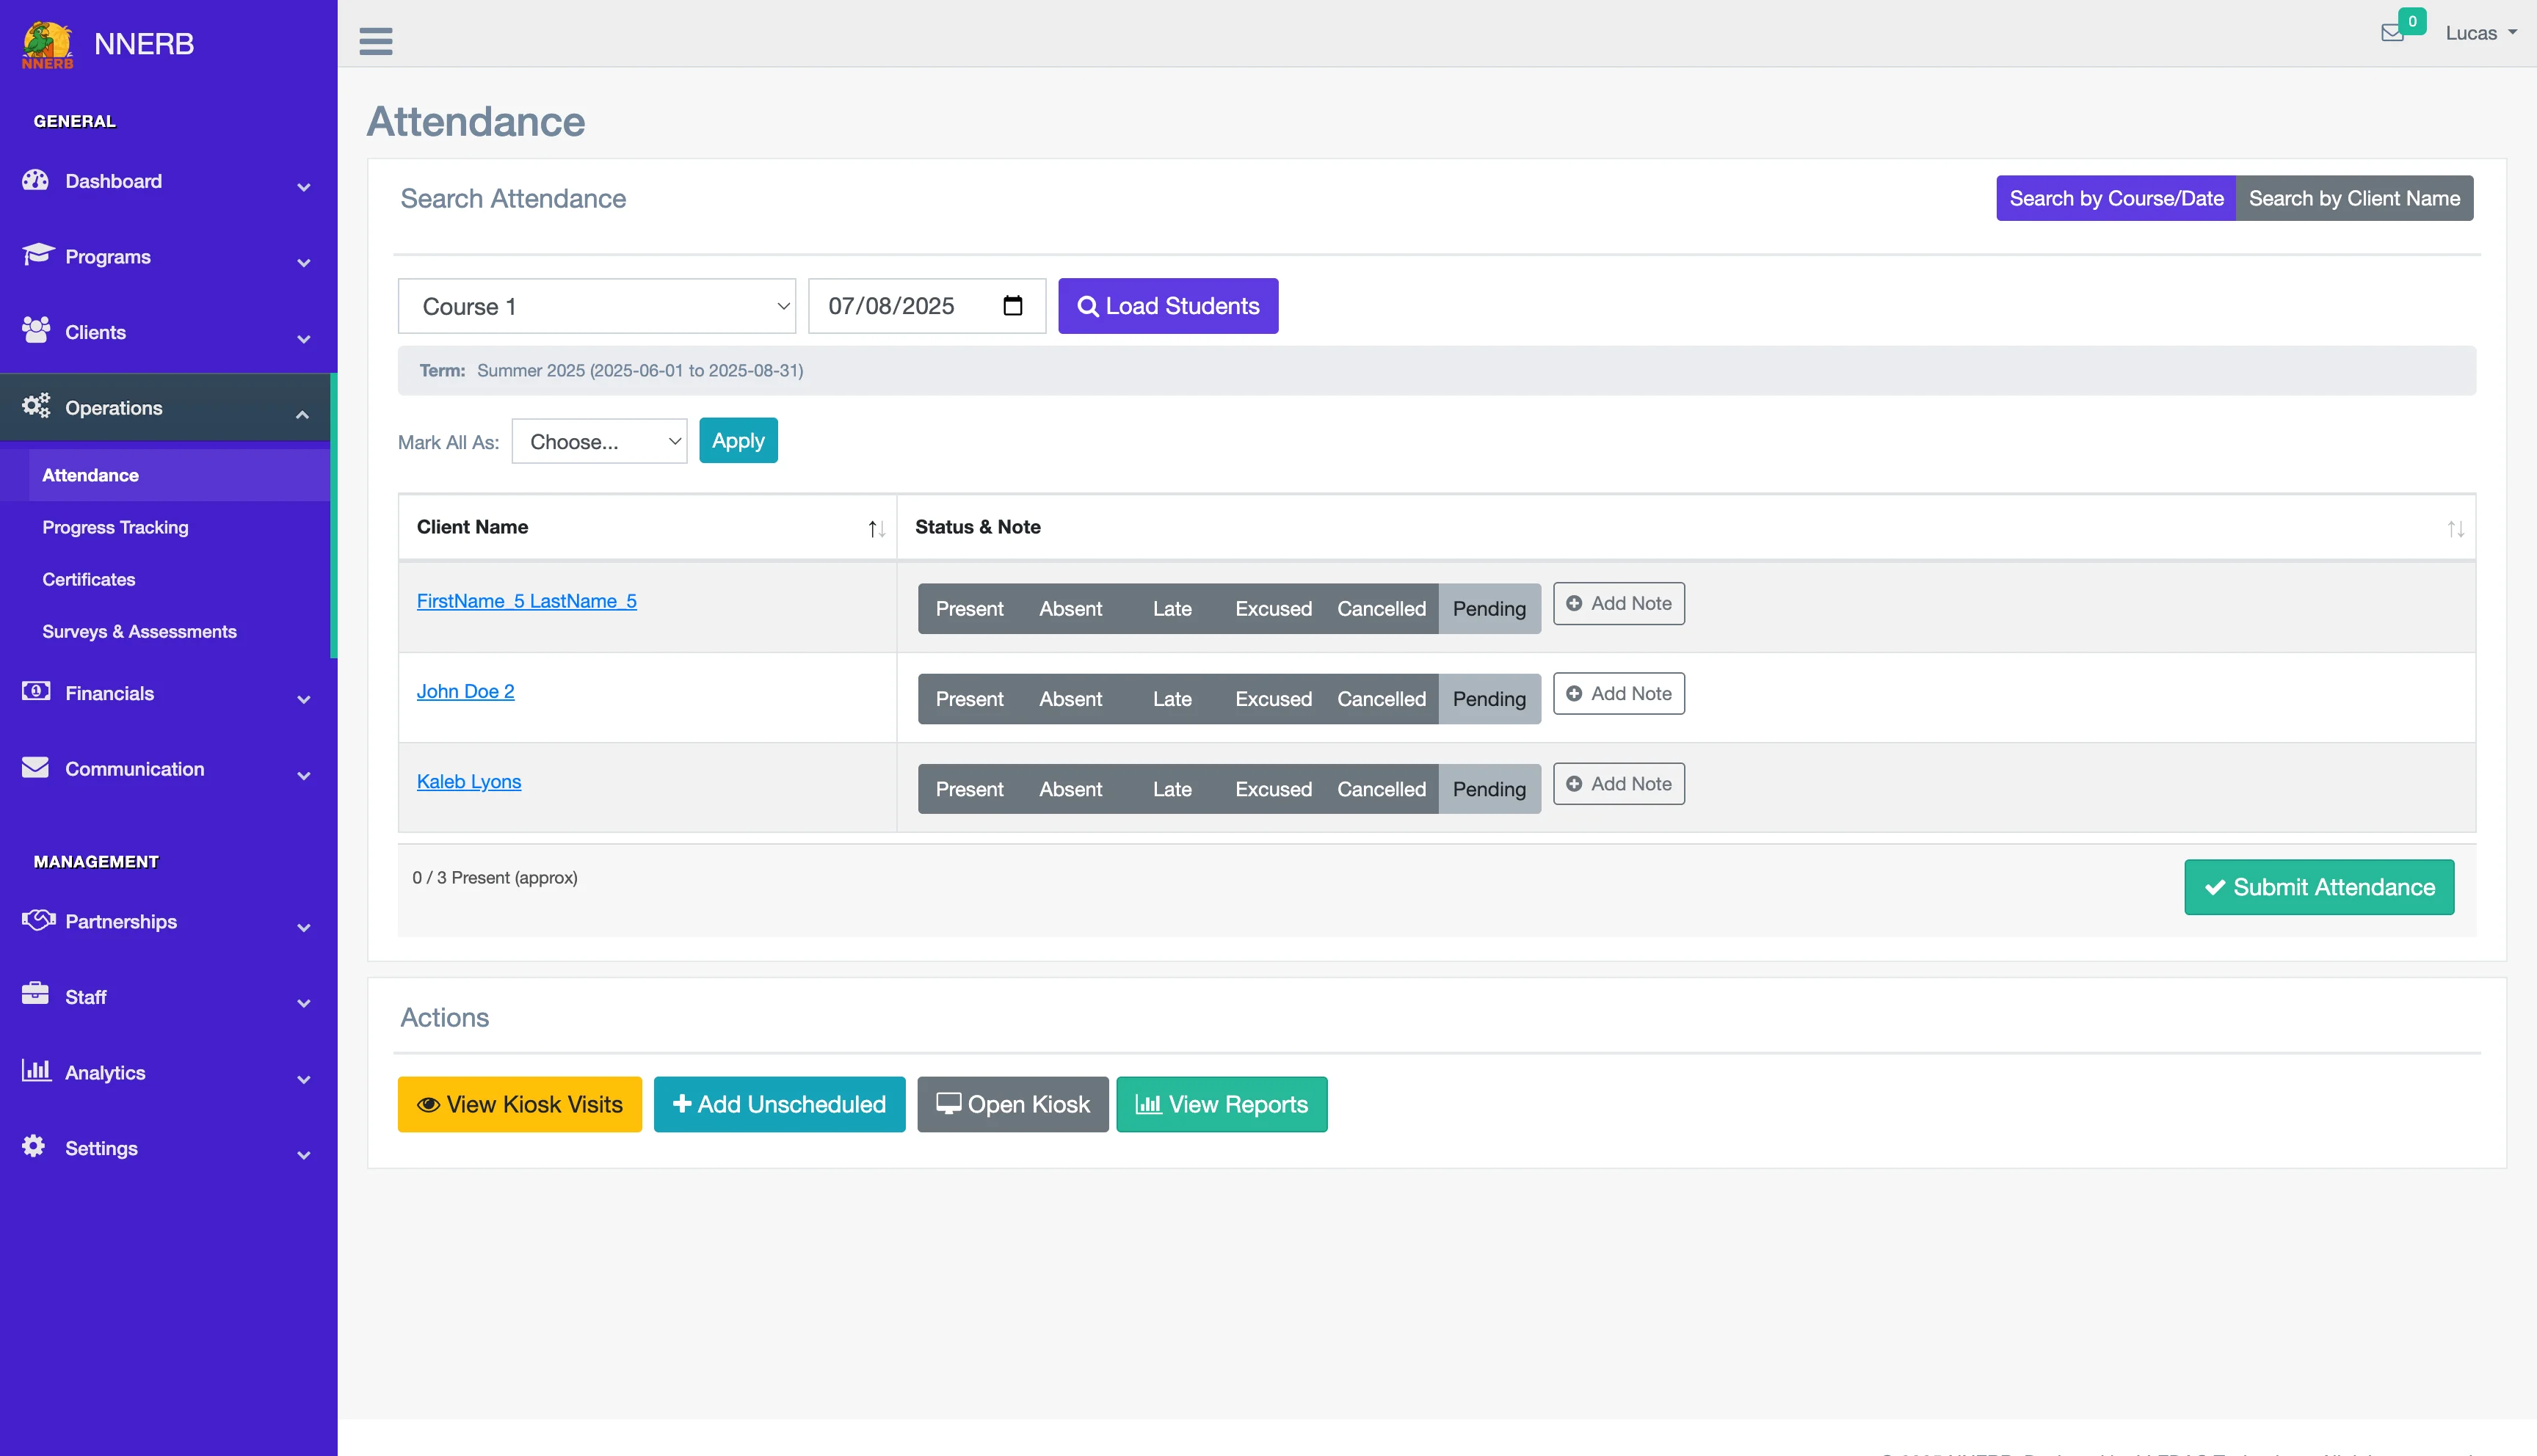Add Note for Kaleb Lyons

coord(1618,783)
